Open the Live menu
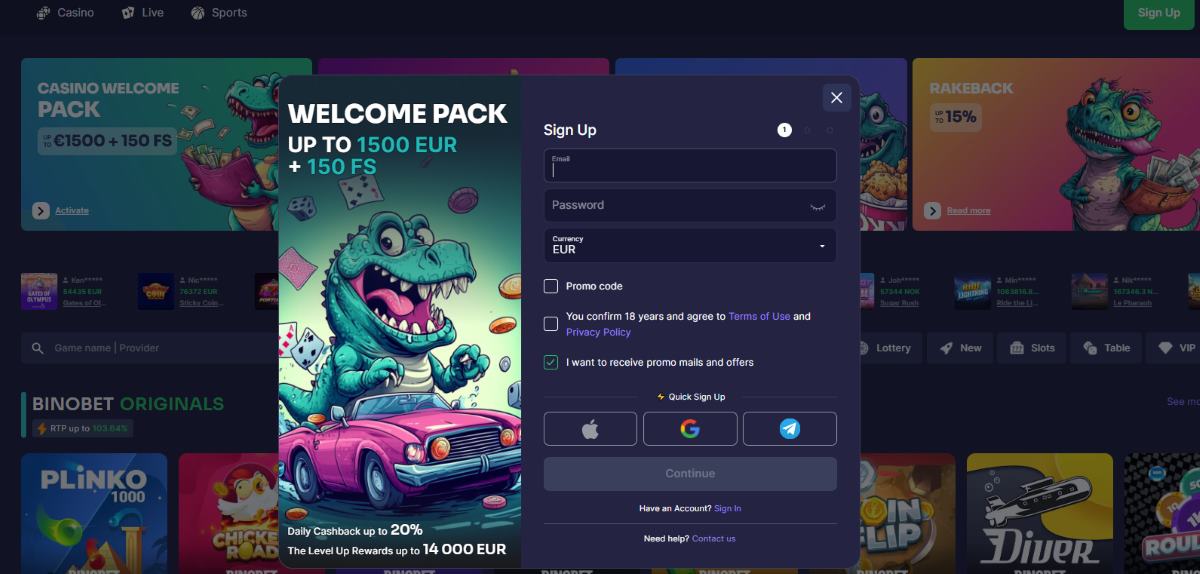This screenshot has height=574, width=1200. pyautogui.click(x=143, y=13)
